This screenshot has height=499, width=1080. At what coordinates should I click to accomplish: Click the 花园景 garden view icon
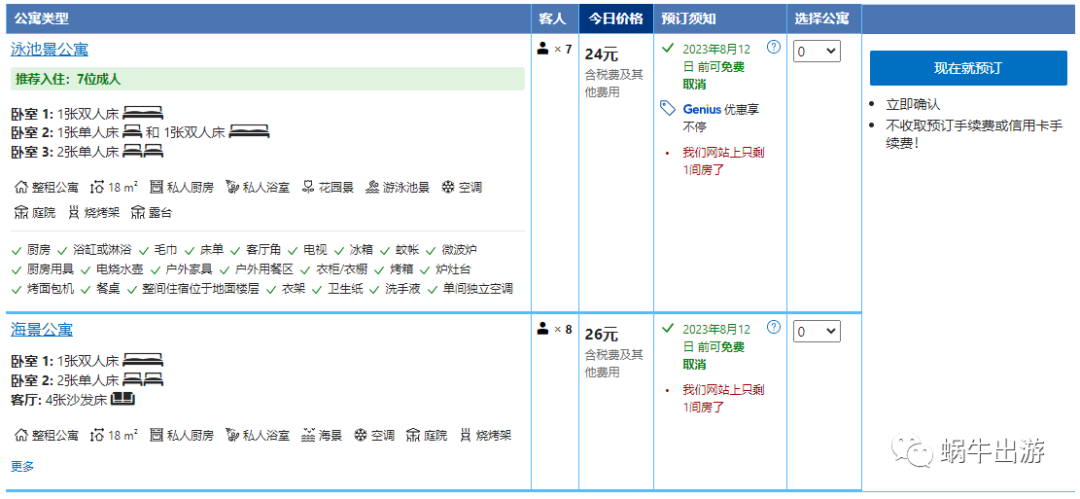308,187
